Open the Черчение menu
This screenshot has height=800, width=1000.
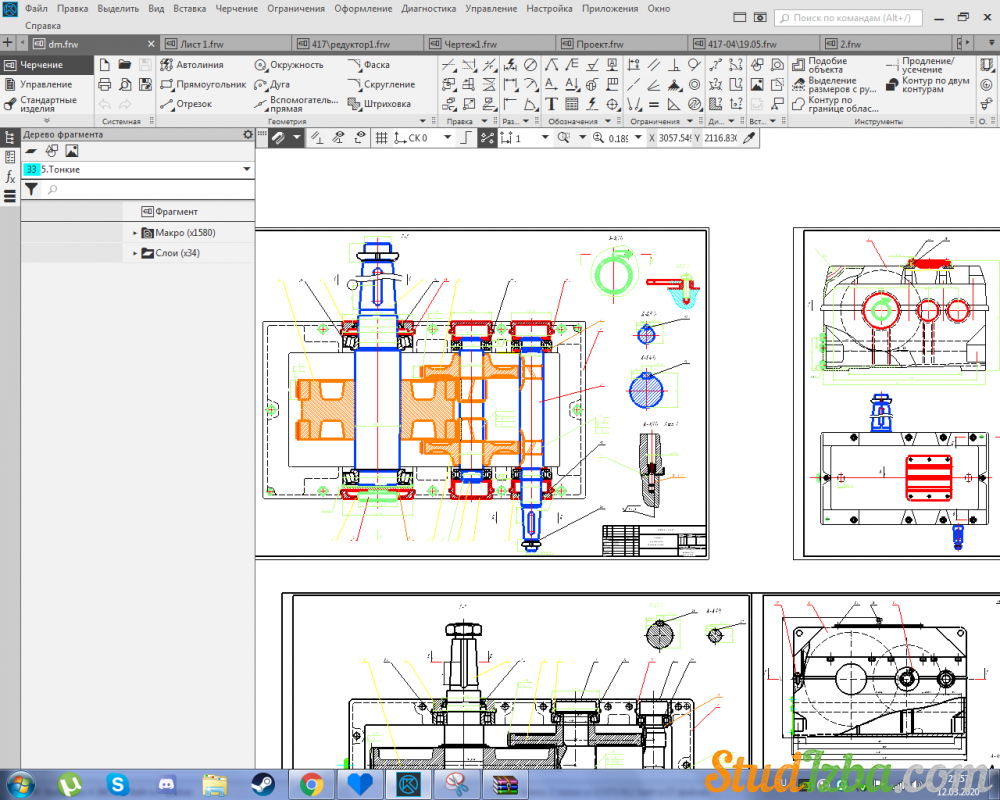point(235,8)
